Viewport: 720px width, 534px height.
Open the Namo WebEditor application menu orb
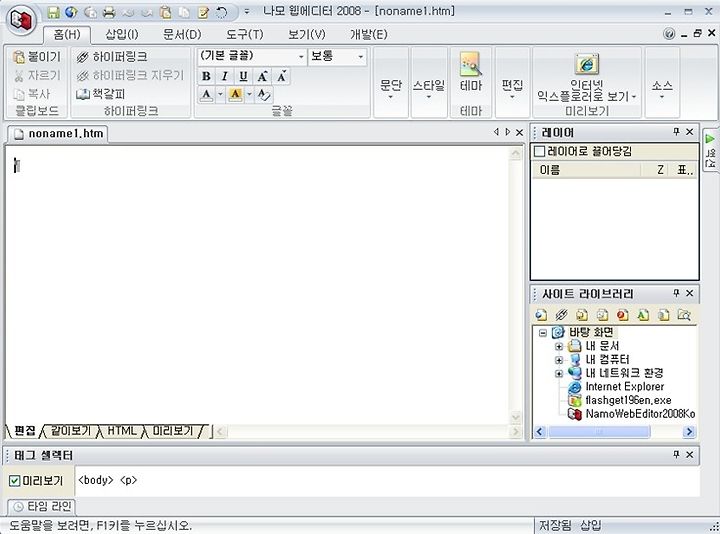point(22,20)
